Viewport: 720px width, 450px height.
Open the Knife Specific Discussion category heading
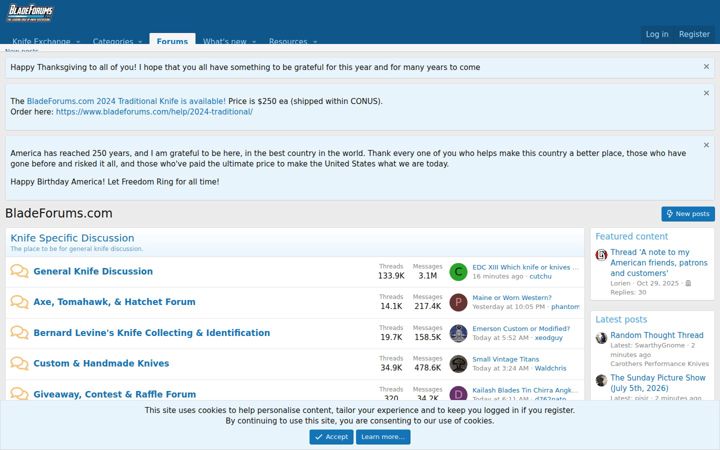(72, 238)
